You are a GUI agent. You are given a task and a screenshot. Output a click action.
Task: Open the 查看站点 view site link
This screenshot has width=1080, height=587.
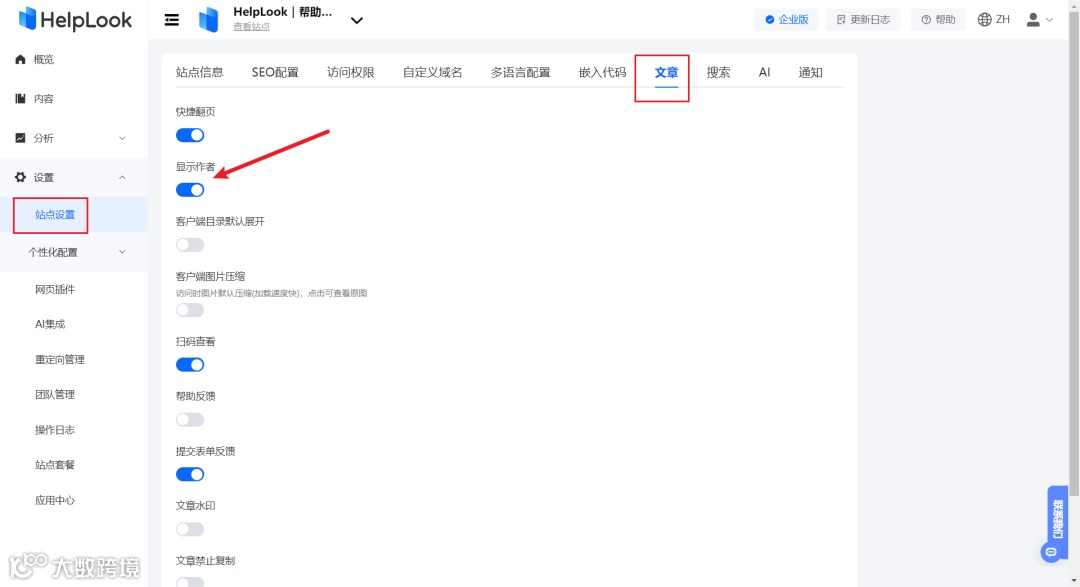point(251,27)
